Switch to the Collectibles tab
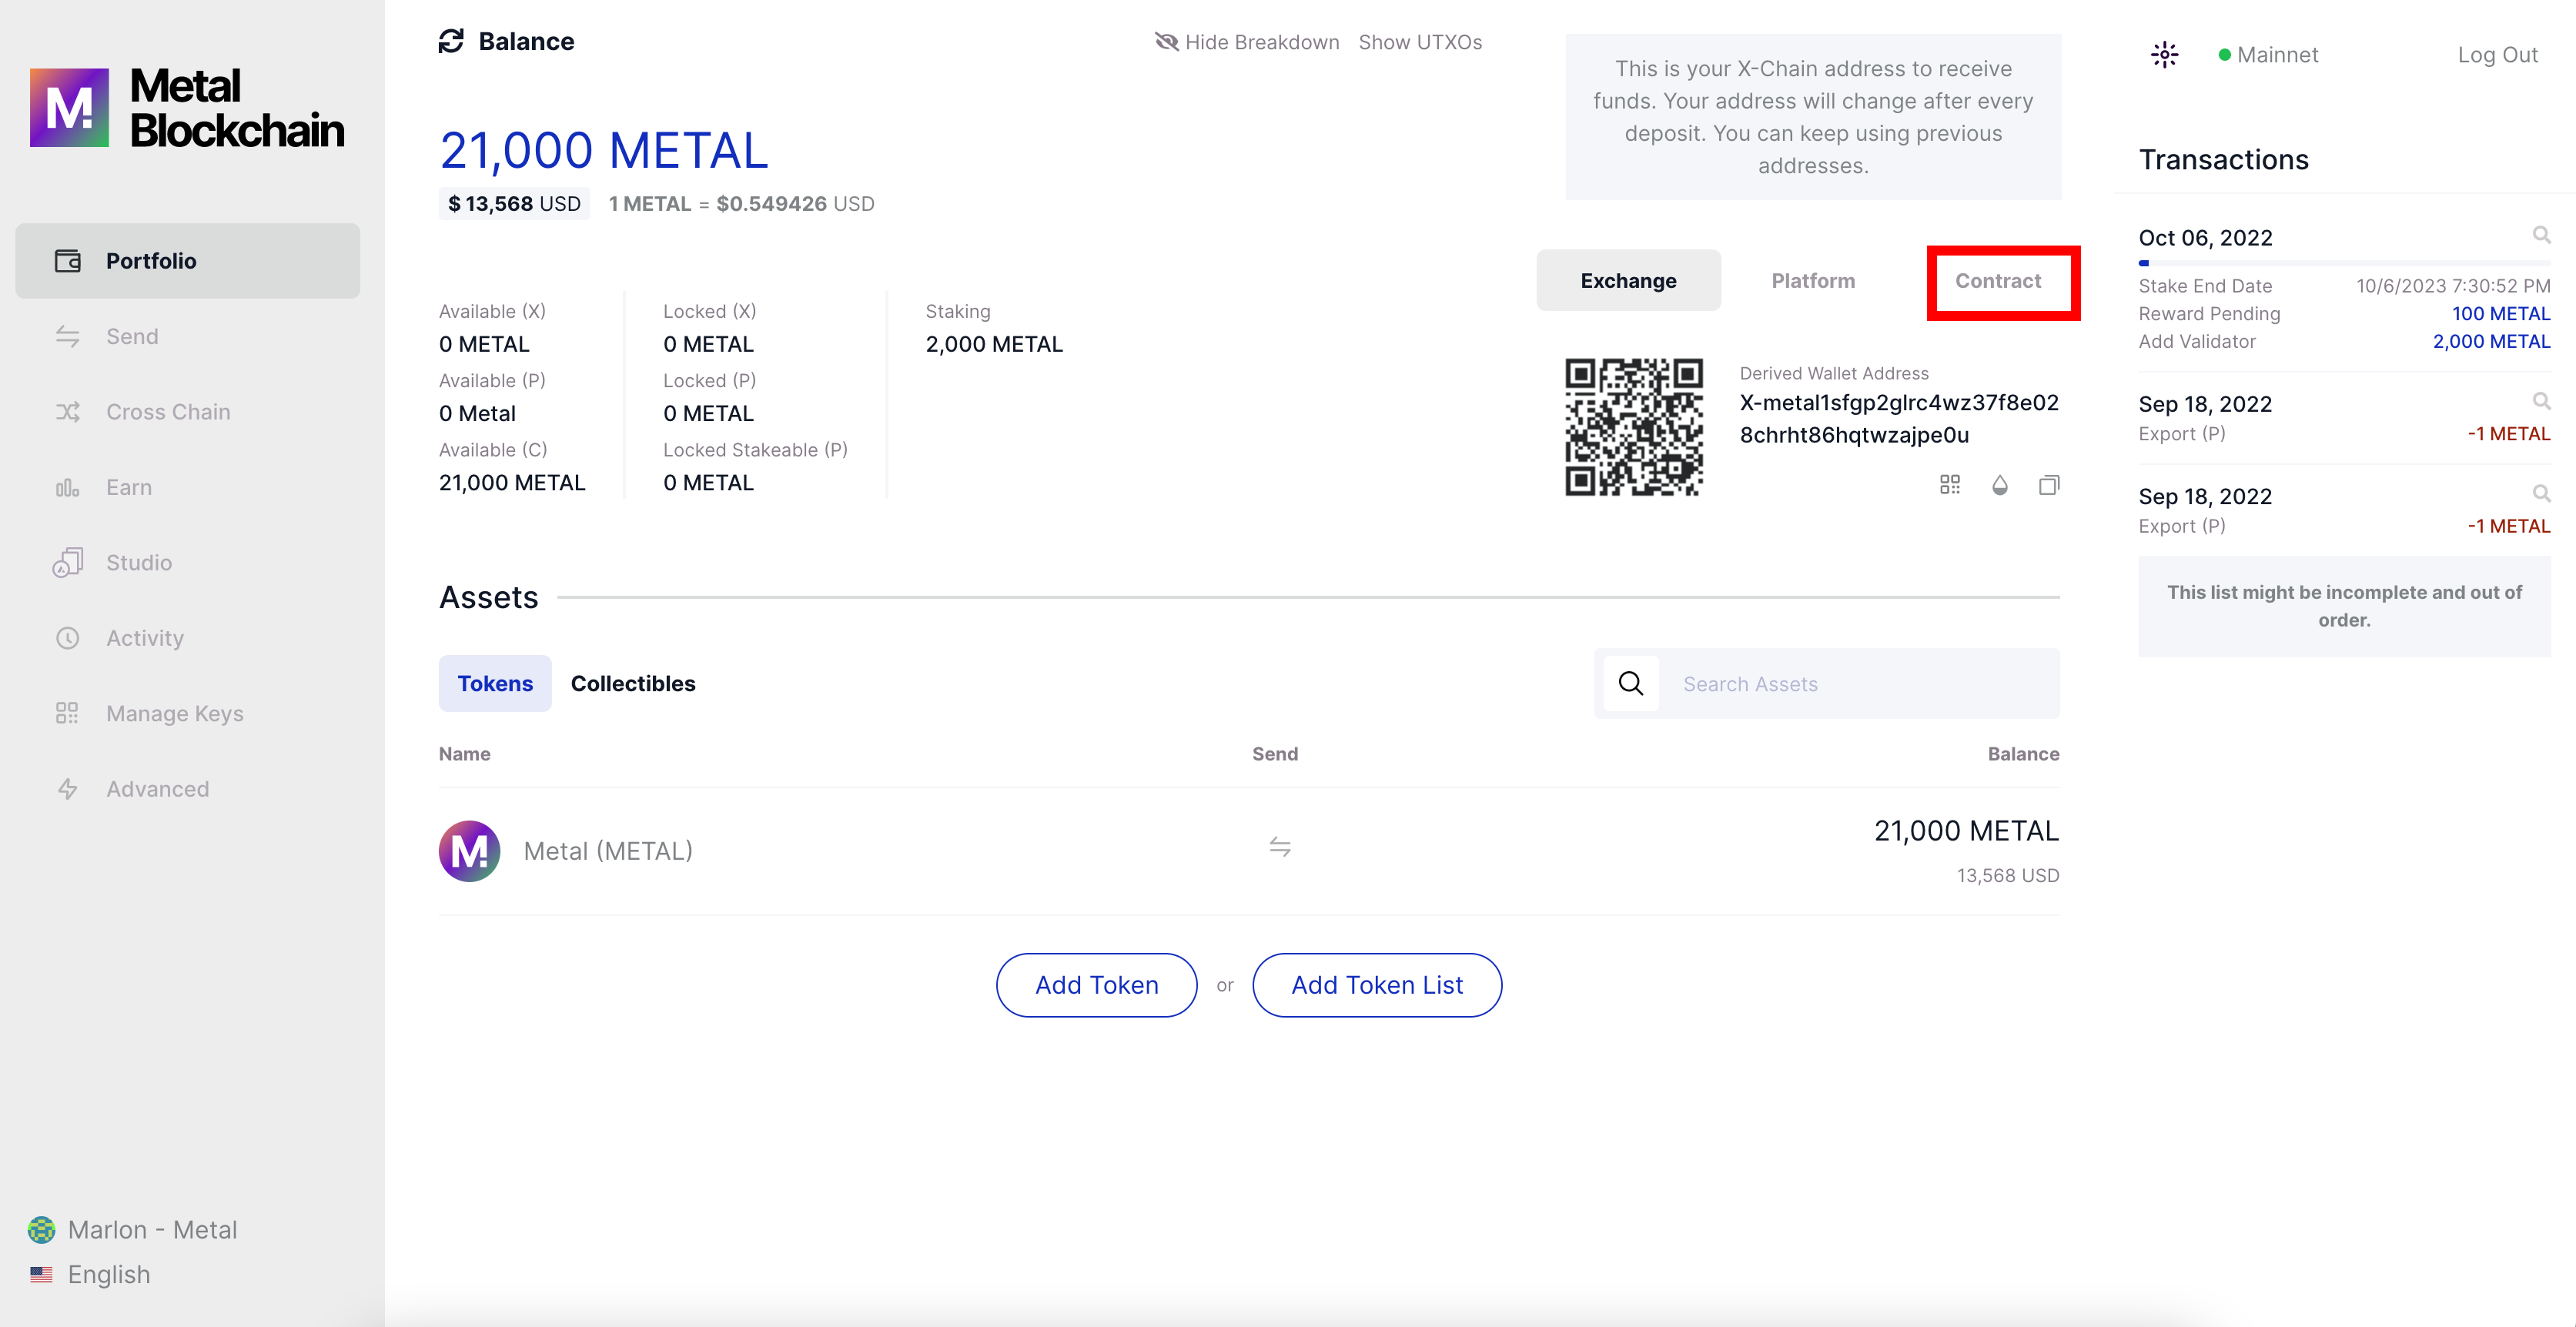 click(632, 684)
